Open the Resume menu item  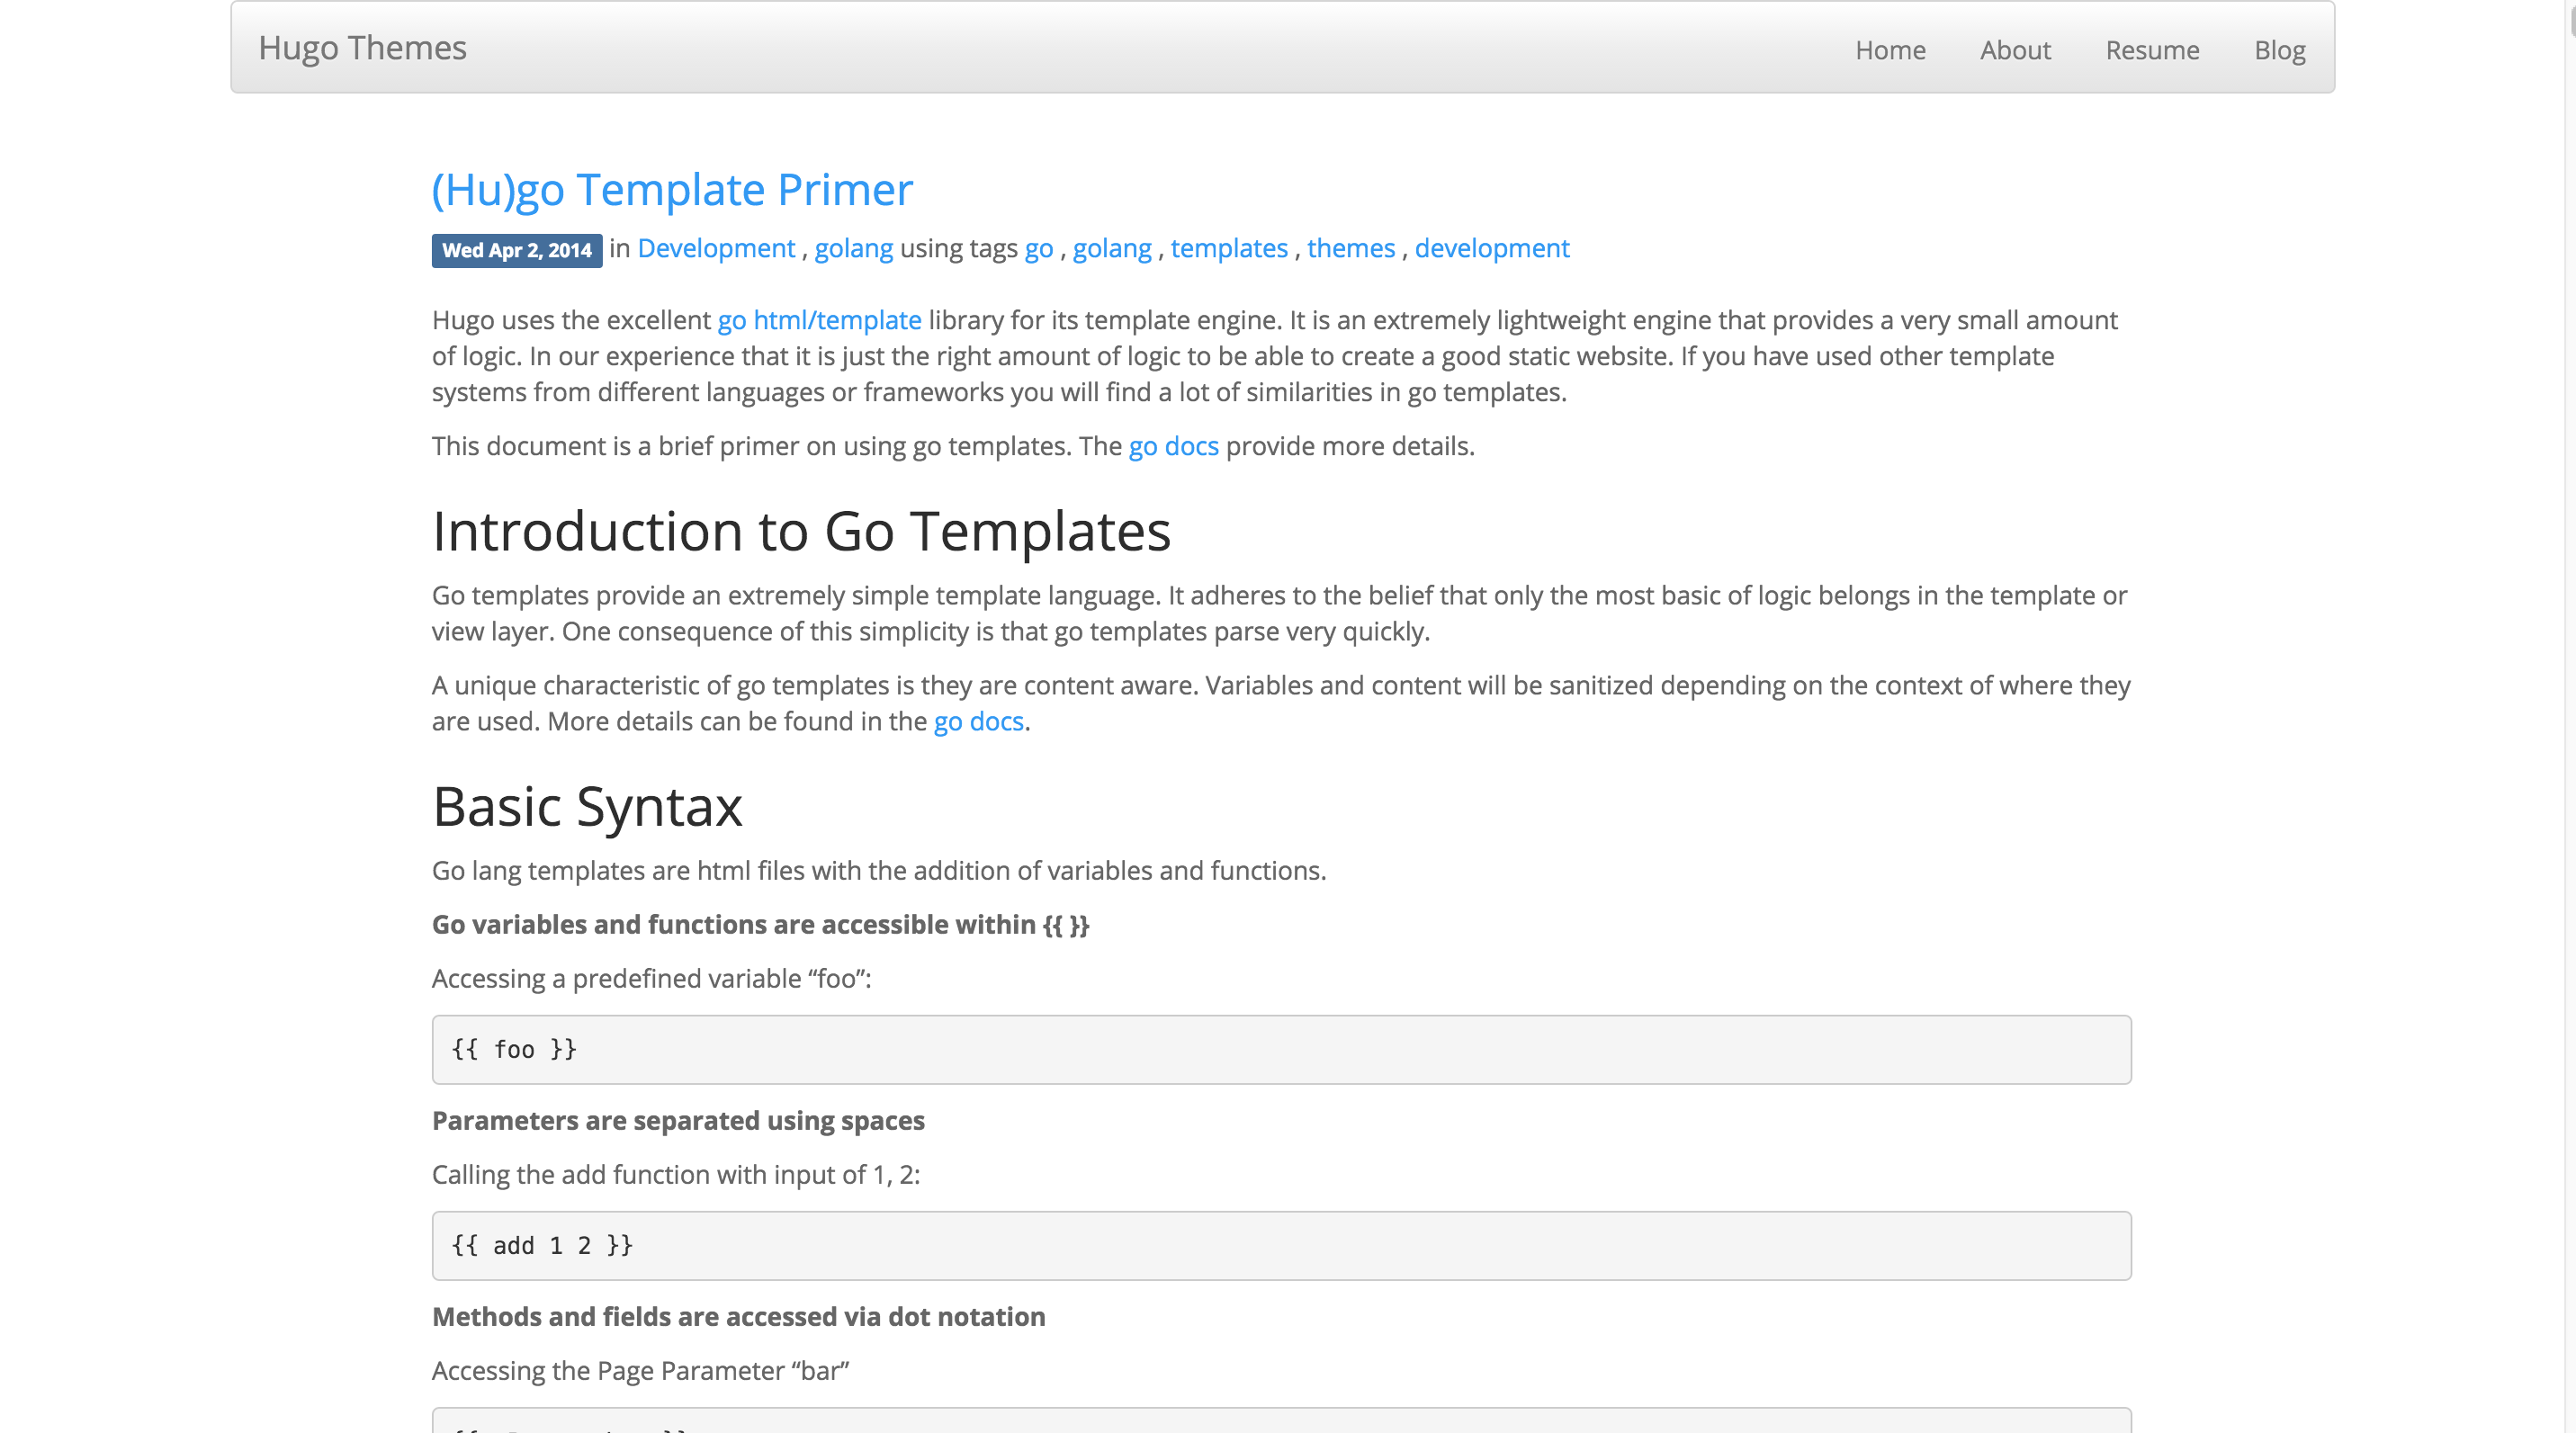[x=2152, y=50]
